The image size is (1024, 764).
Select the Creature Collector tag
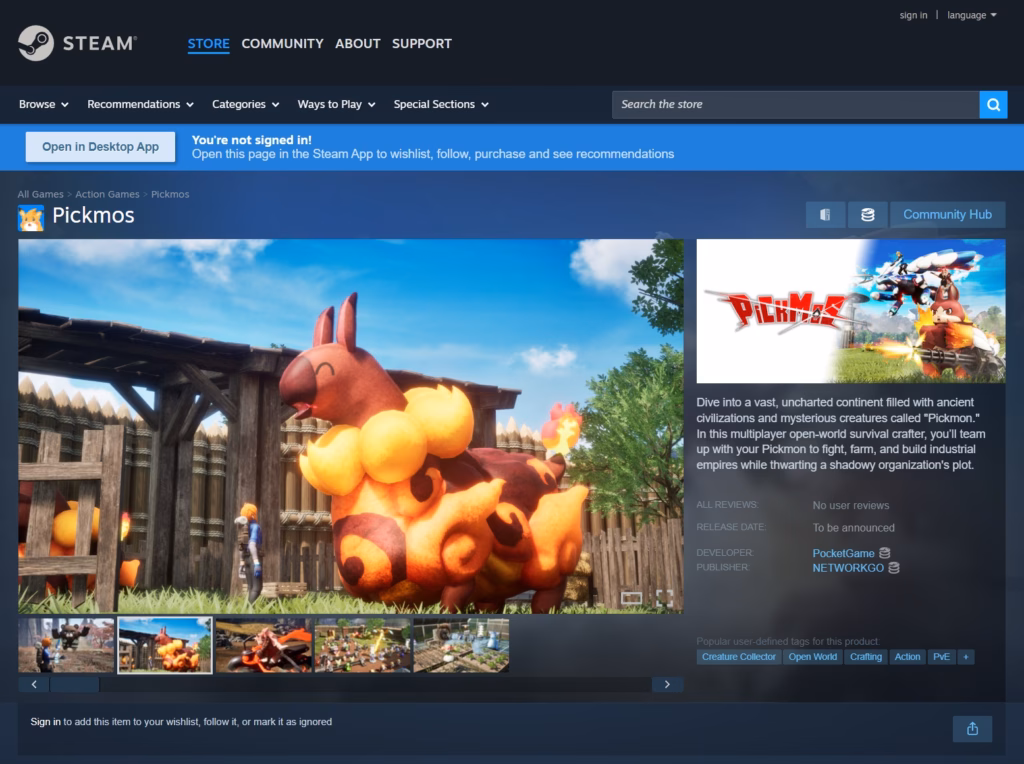(739, 657)
